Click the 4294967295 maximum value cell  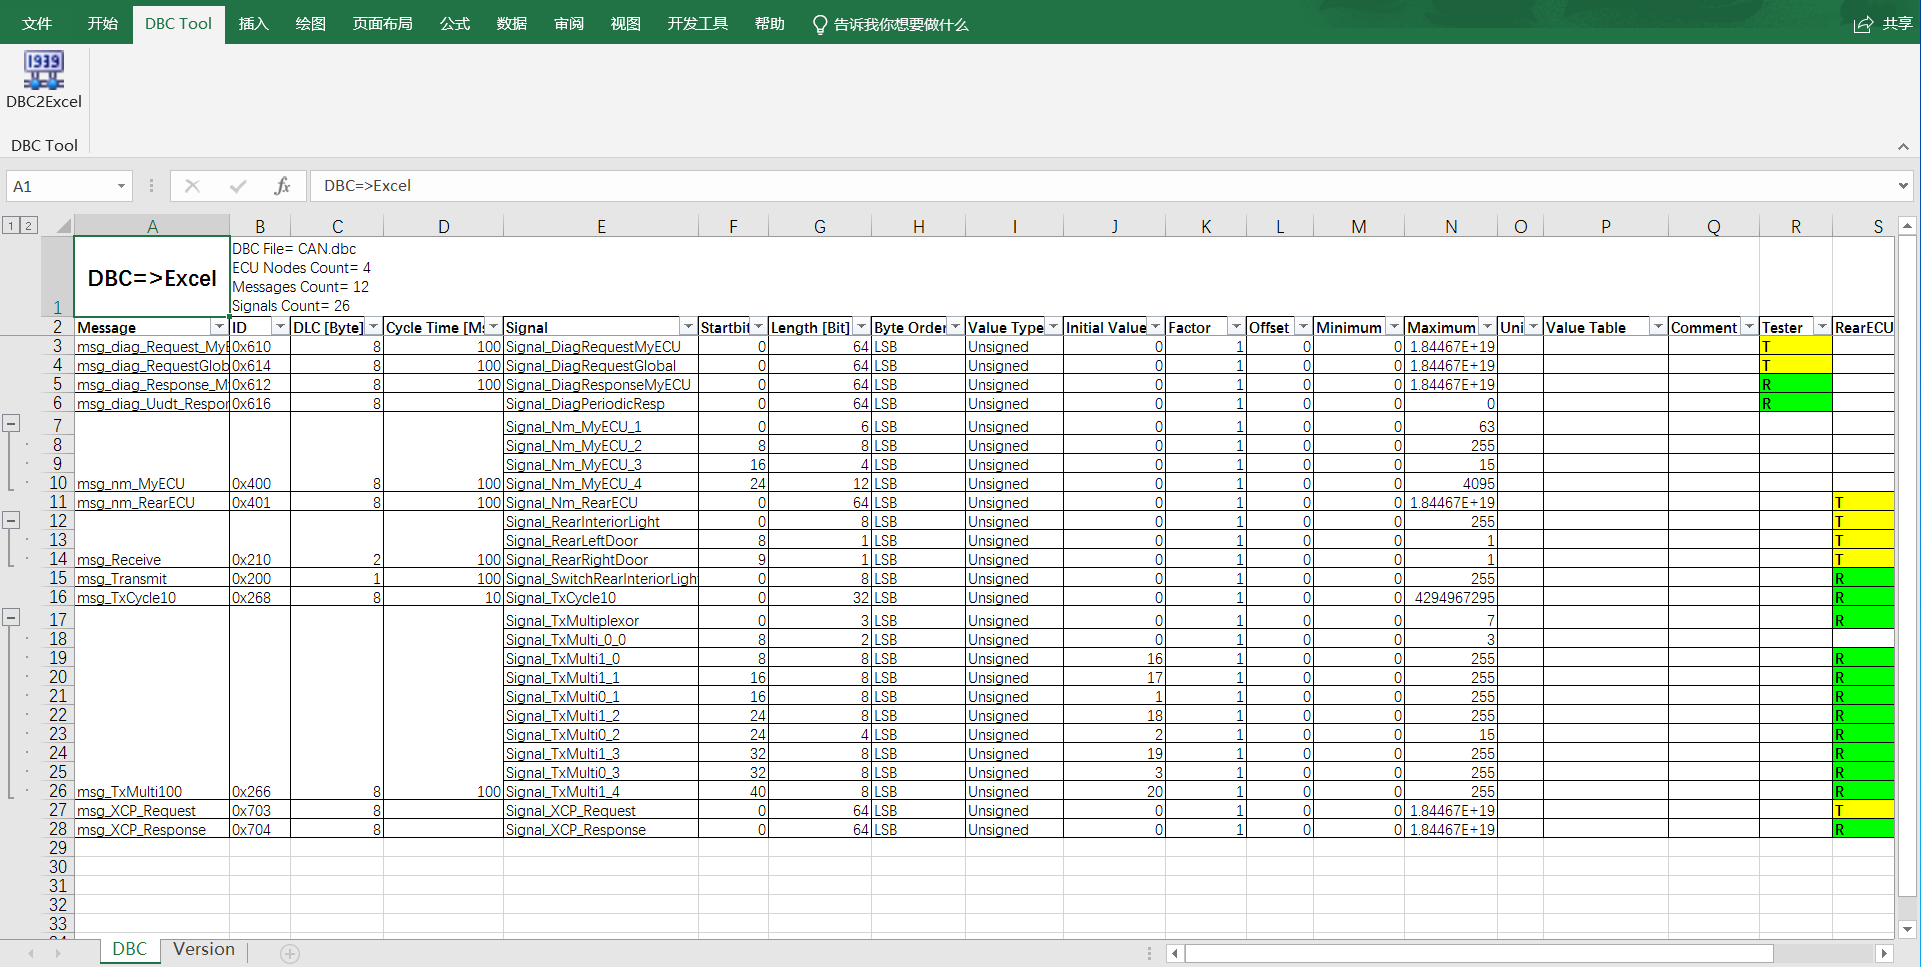point(1451,598)
